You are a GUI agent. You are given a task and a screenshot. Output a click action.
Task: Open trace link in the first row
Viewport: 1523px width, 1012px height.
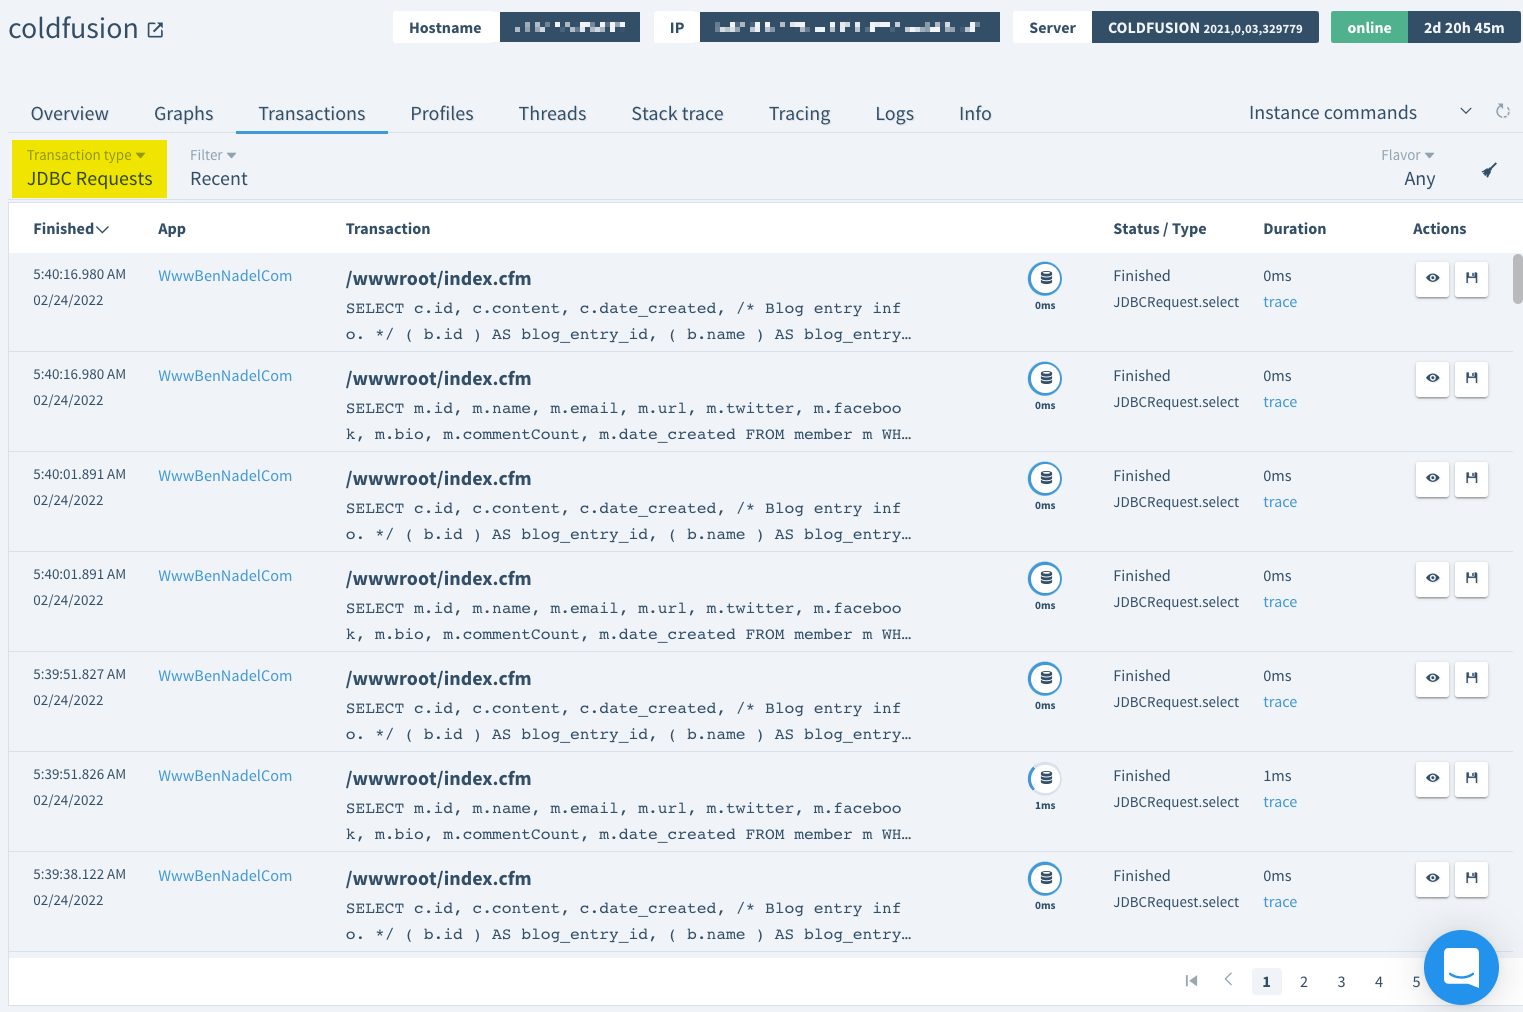point(1279,302)
